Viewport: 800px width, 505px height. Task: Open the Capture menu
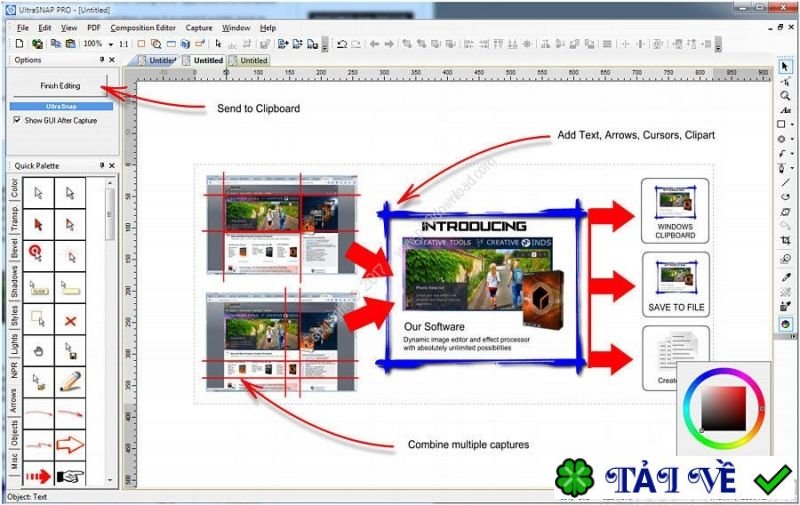[x=198, y=28]
